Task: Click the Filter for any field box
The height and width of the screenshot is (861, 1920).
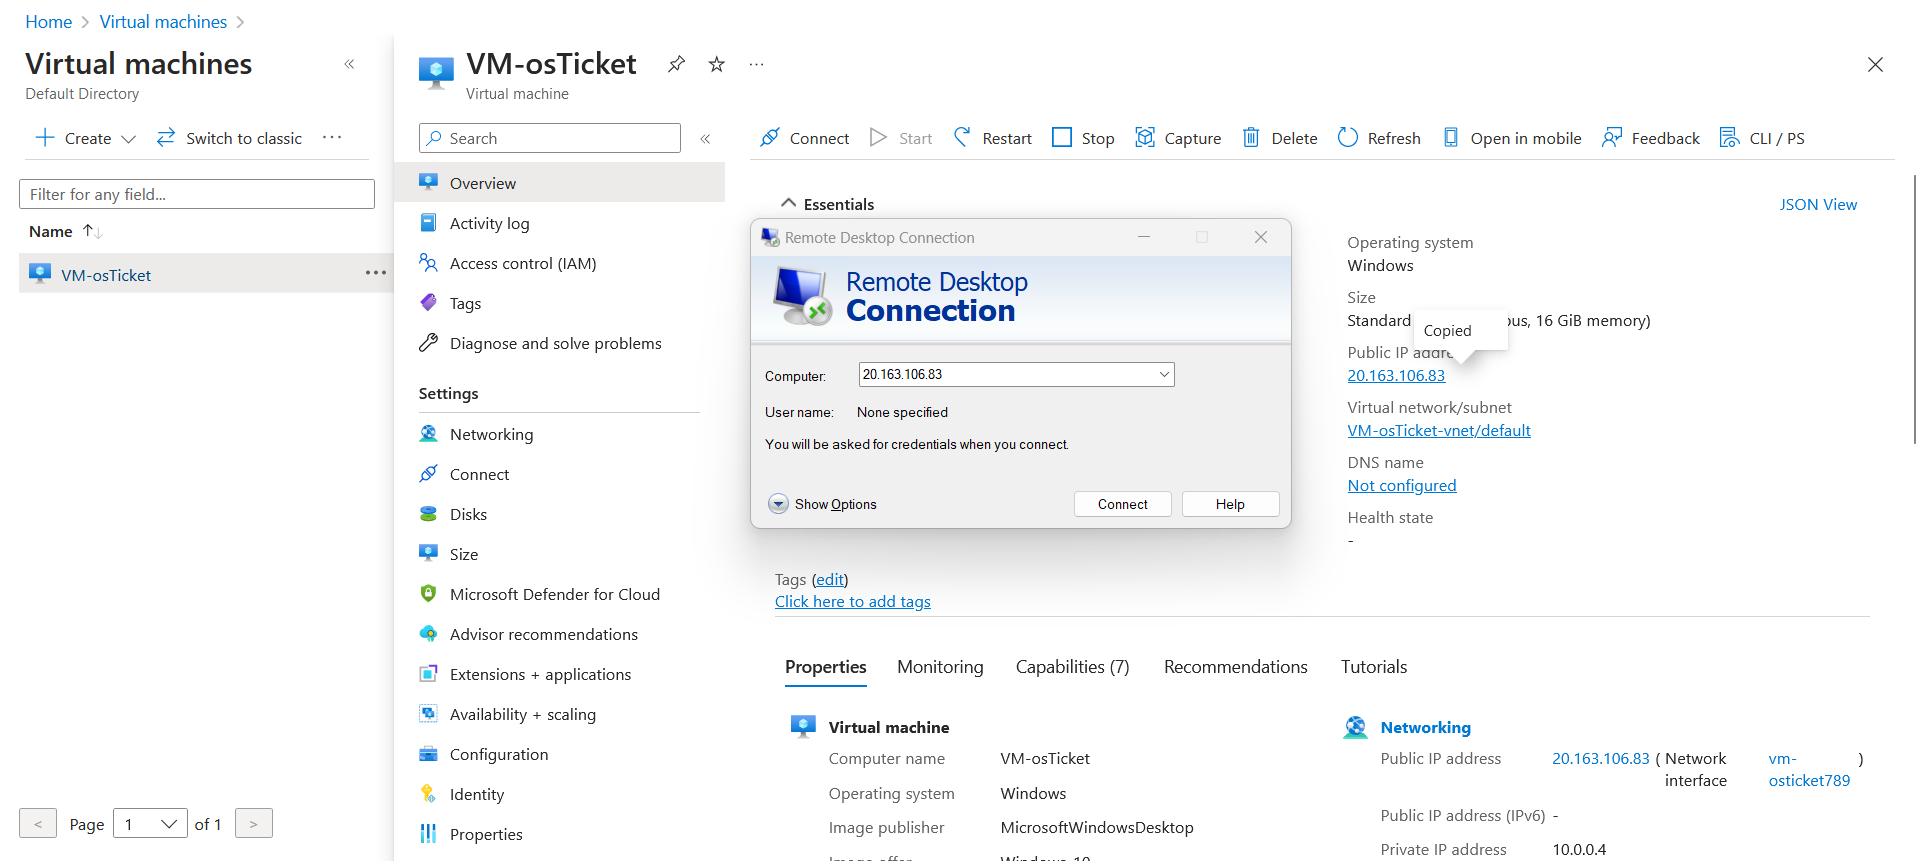Action: pyautogui.click(x=197, y=194)
